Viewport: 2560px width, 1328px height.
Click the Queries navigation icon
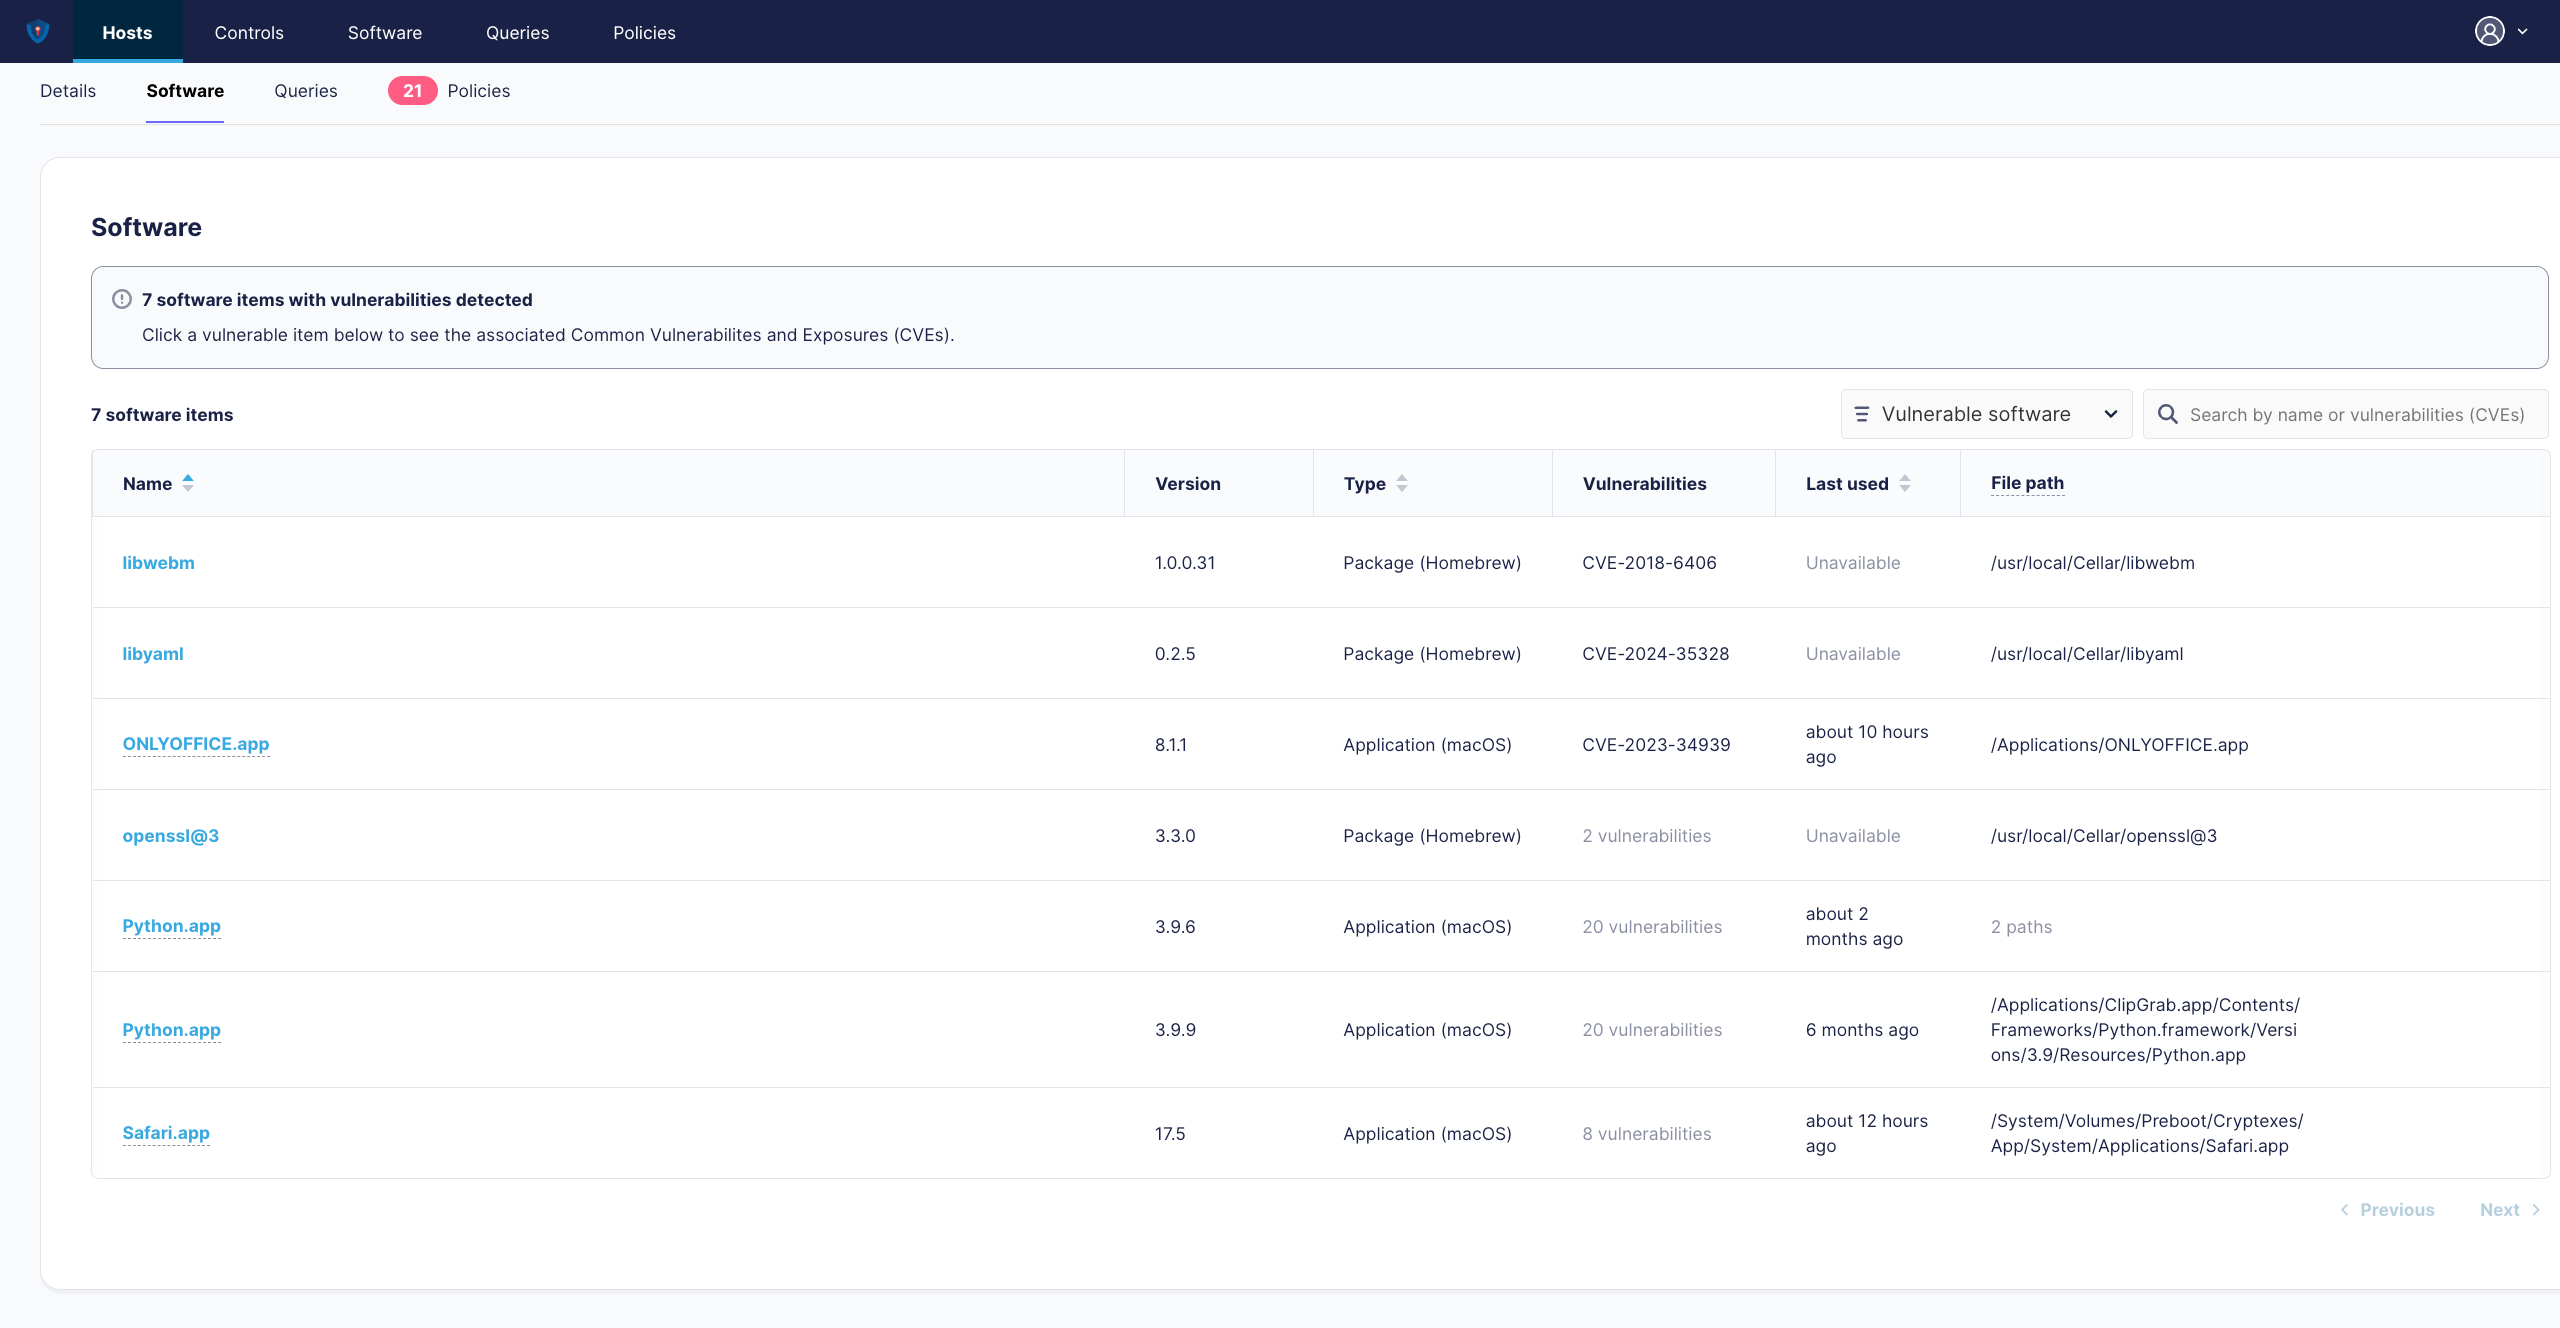515,30
